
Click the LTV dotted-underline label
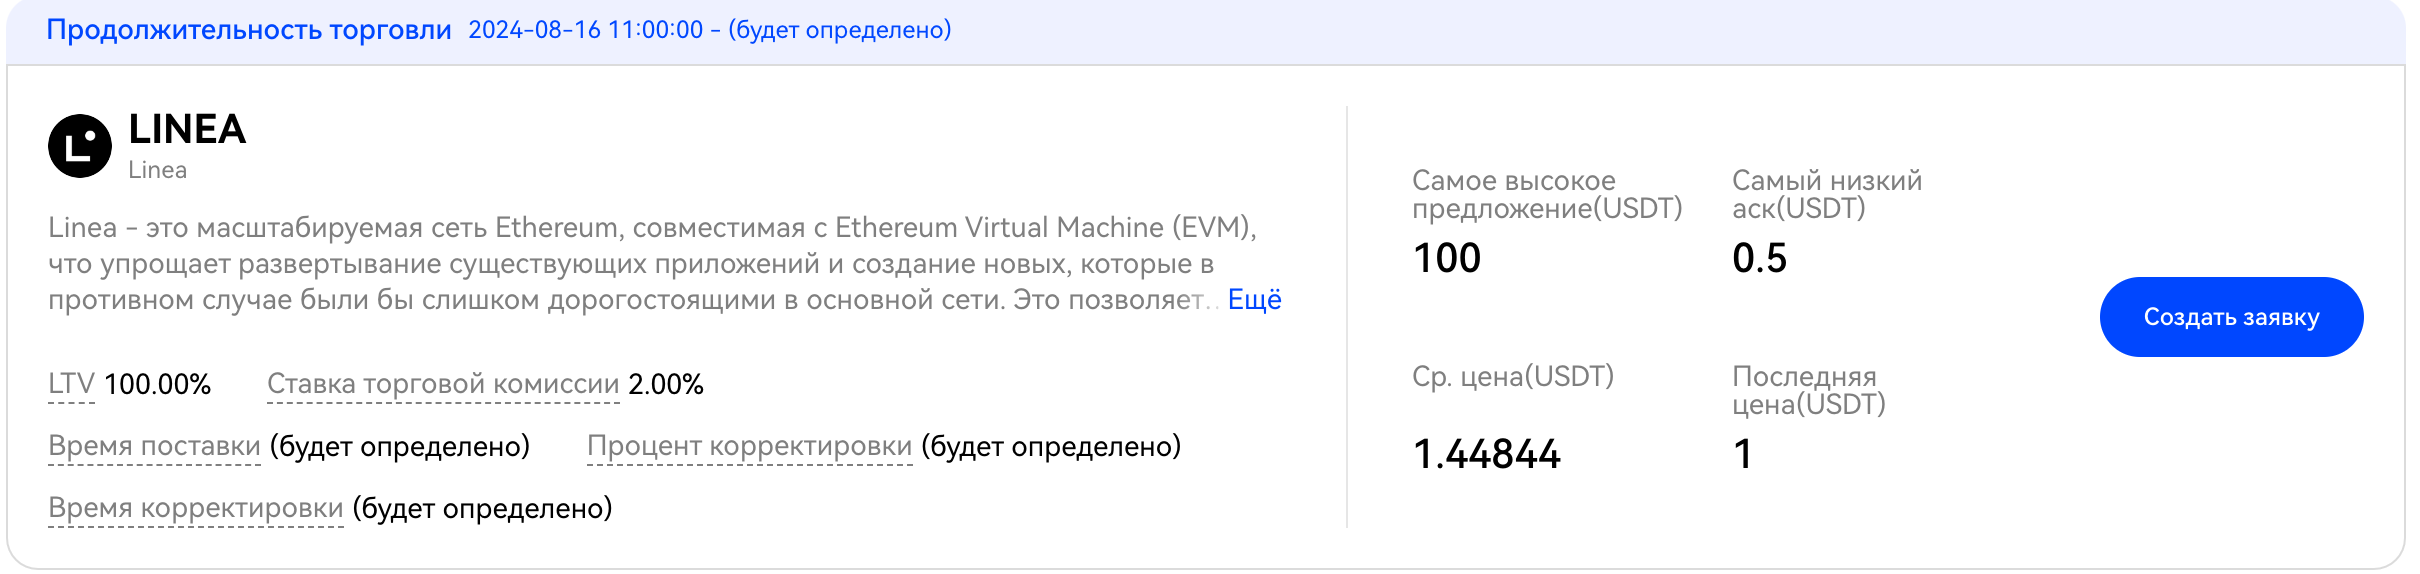point(71,385)
